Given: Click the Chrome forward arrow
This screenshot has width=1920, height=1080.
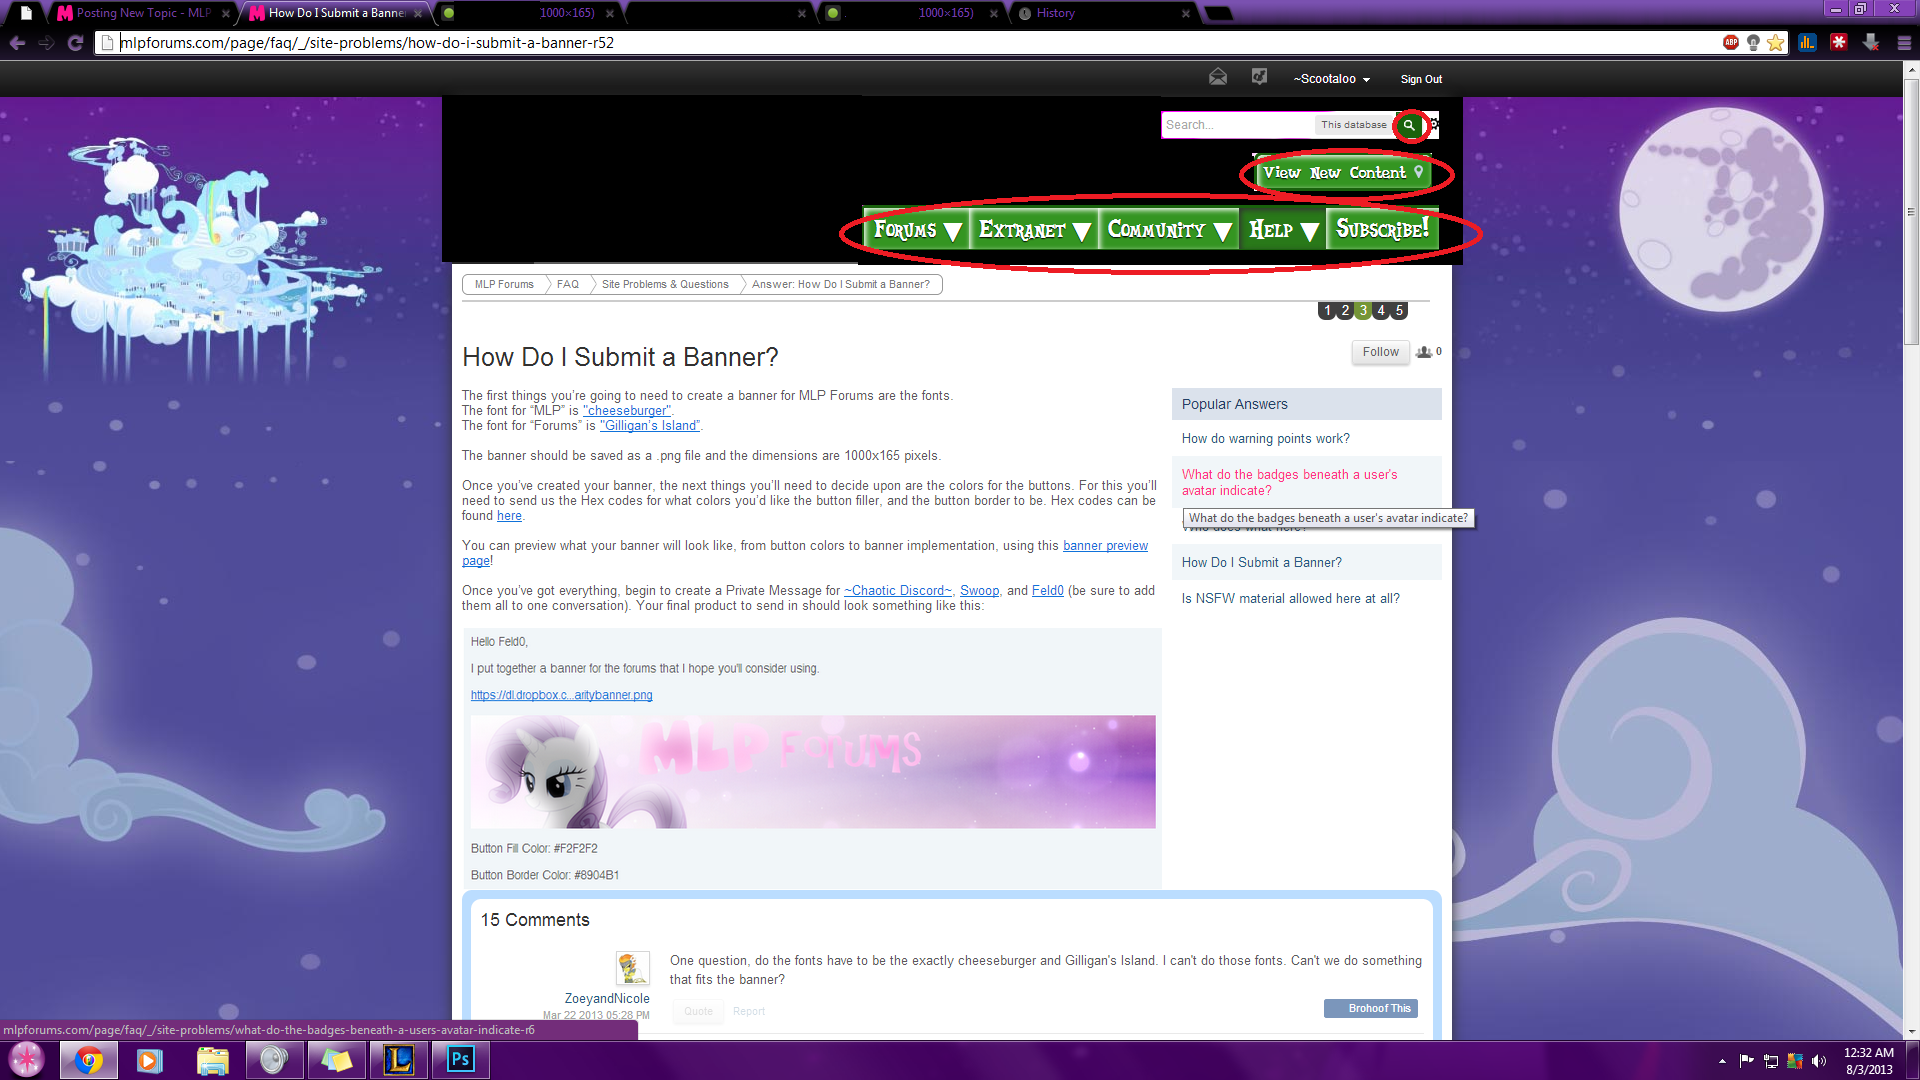Looking at the screenshot, I should tap(46, 42).
